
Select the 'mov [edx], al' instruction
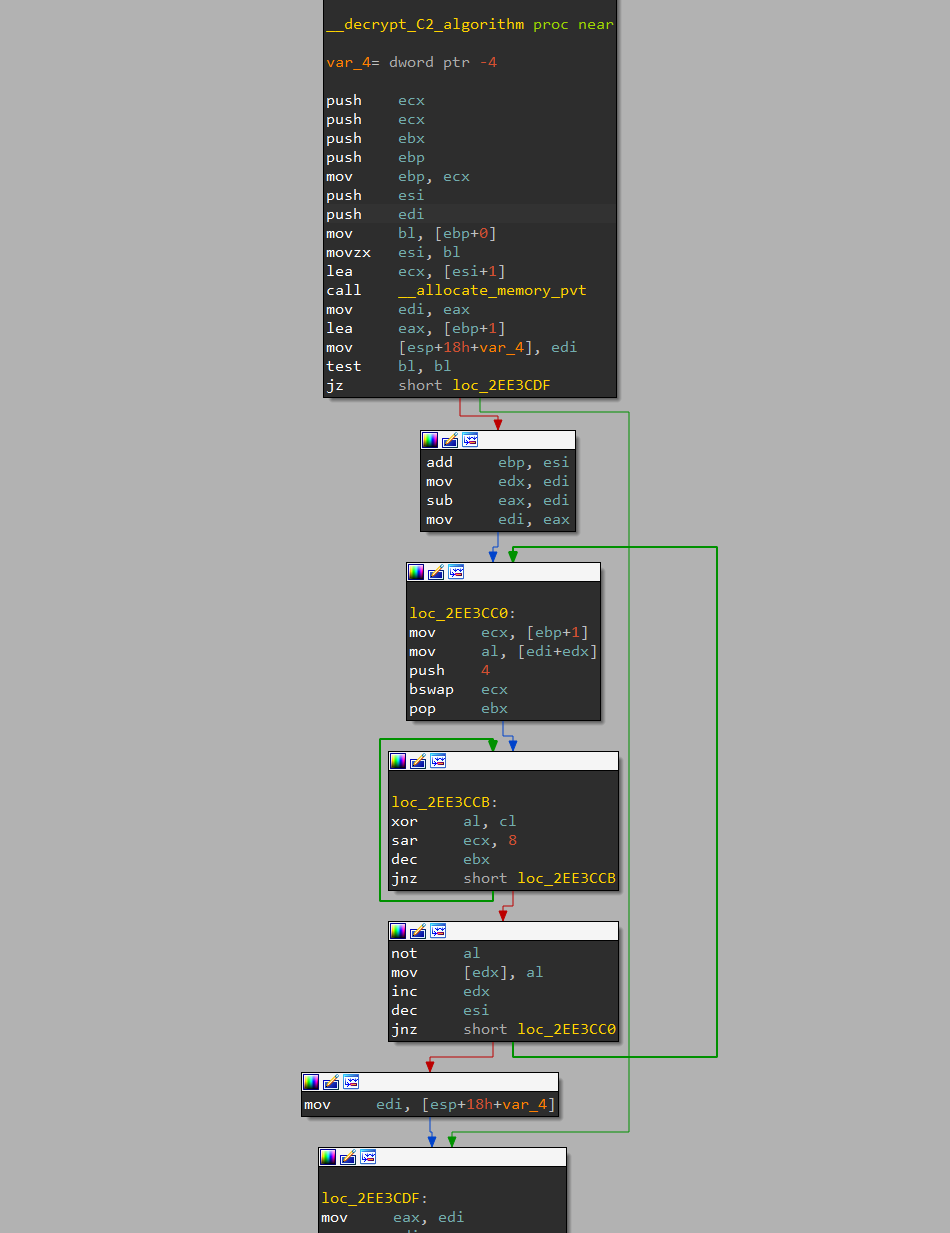[x=467, y=972]
